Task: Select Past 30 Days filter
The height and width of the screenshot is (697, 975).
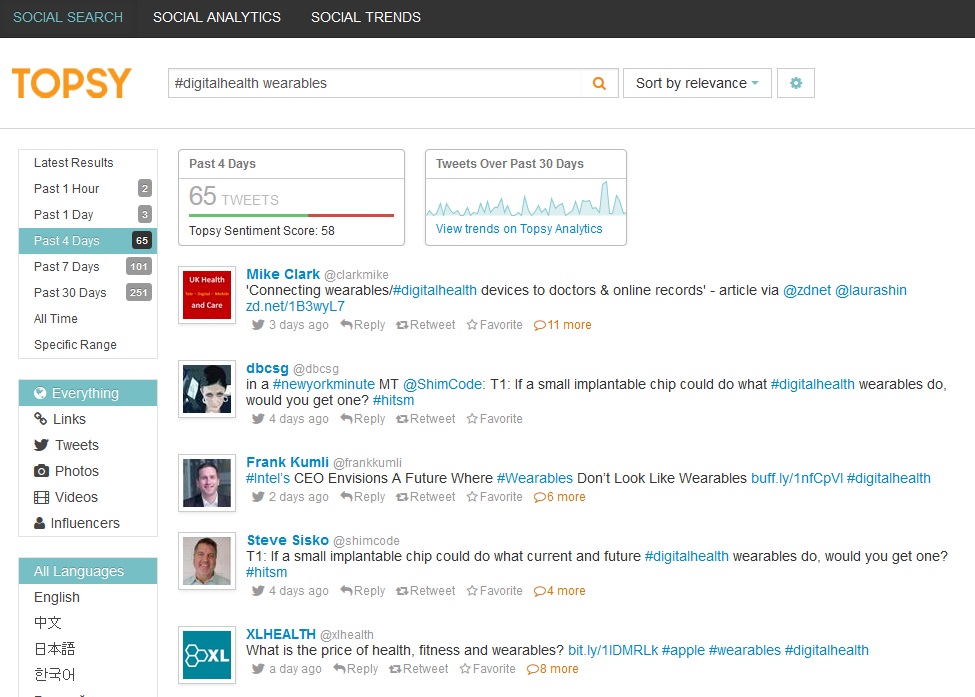Action: 88,293
